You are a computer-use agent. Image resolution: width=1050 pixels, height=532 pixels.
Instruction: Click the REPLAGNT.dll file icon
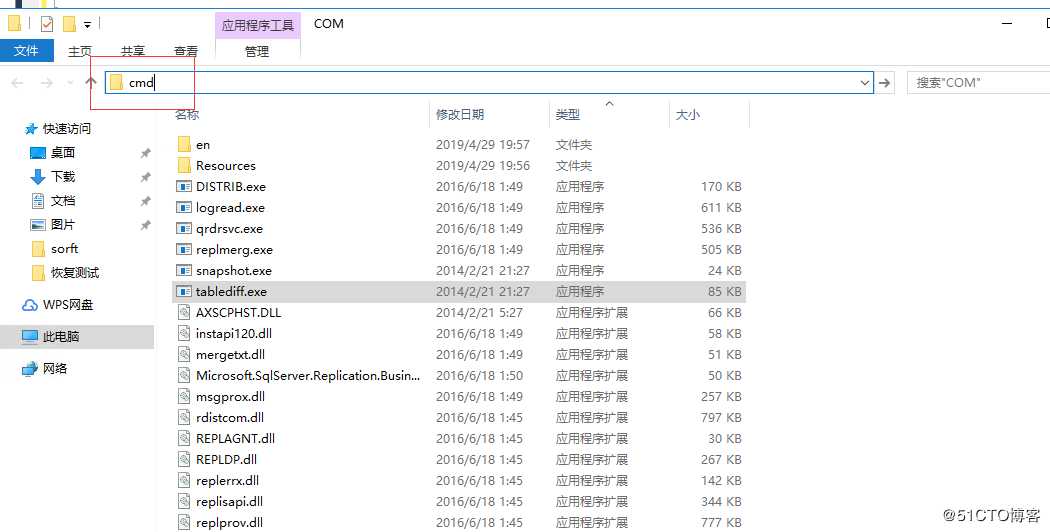pyautogui.click(x=184, y=438)
